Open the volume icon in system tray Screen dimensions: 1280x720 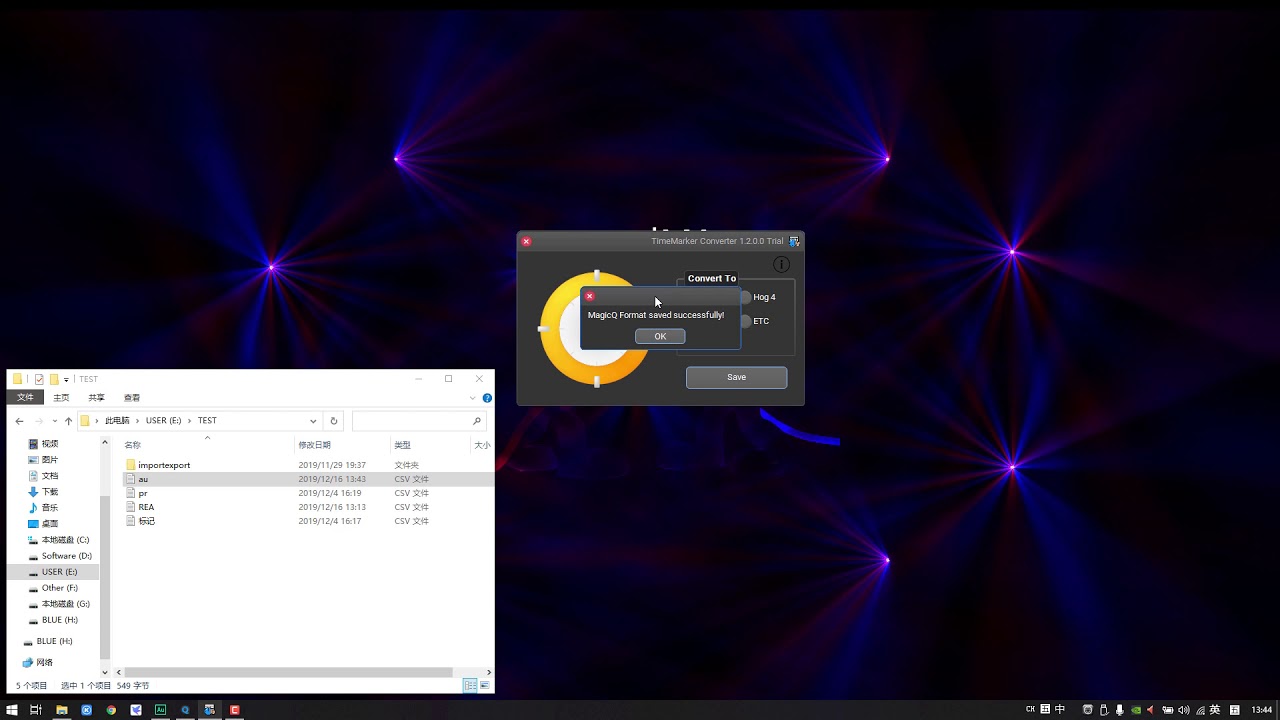pos(1184,710)
